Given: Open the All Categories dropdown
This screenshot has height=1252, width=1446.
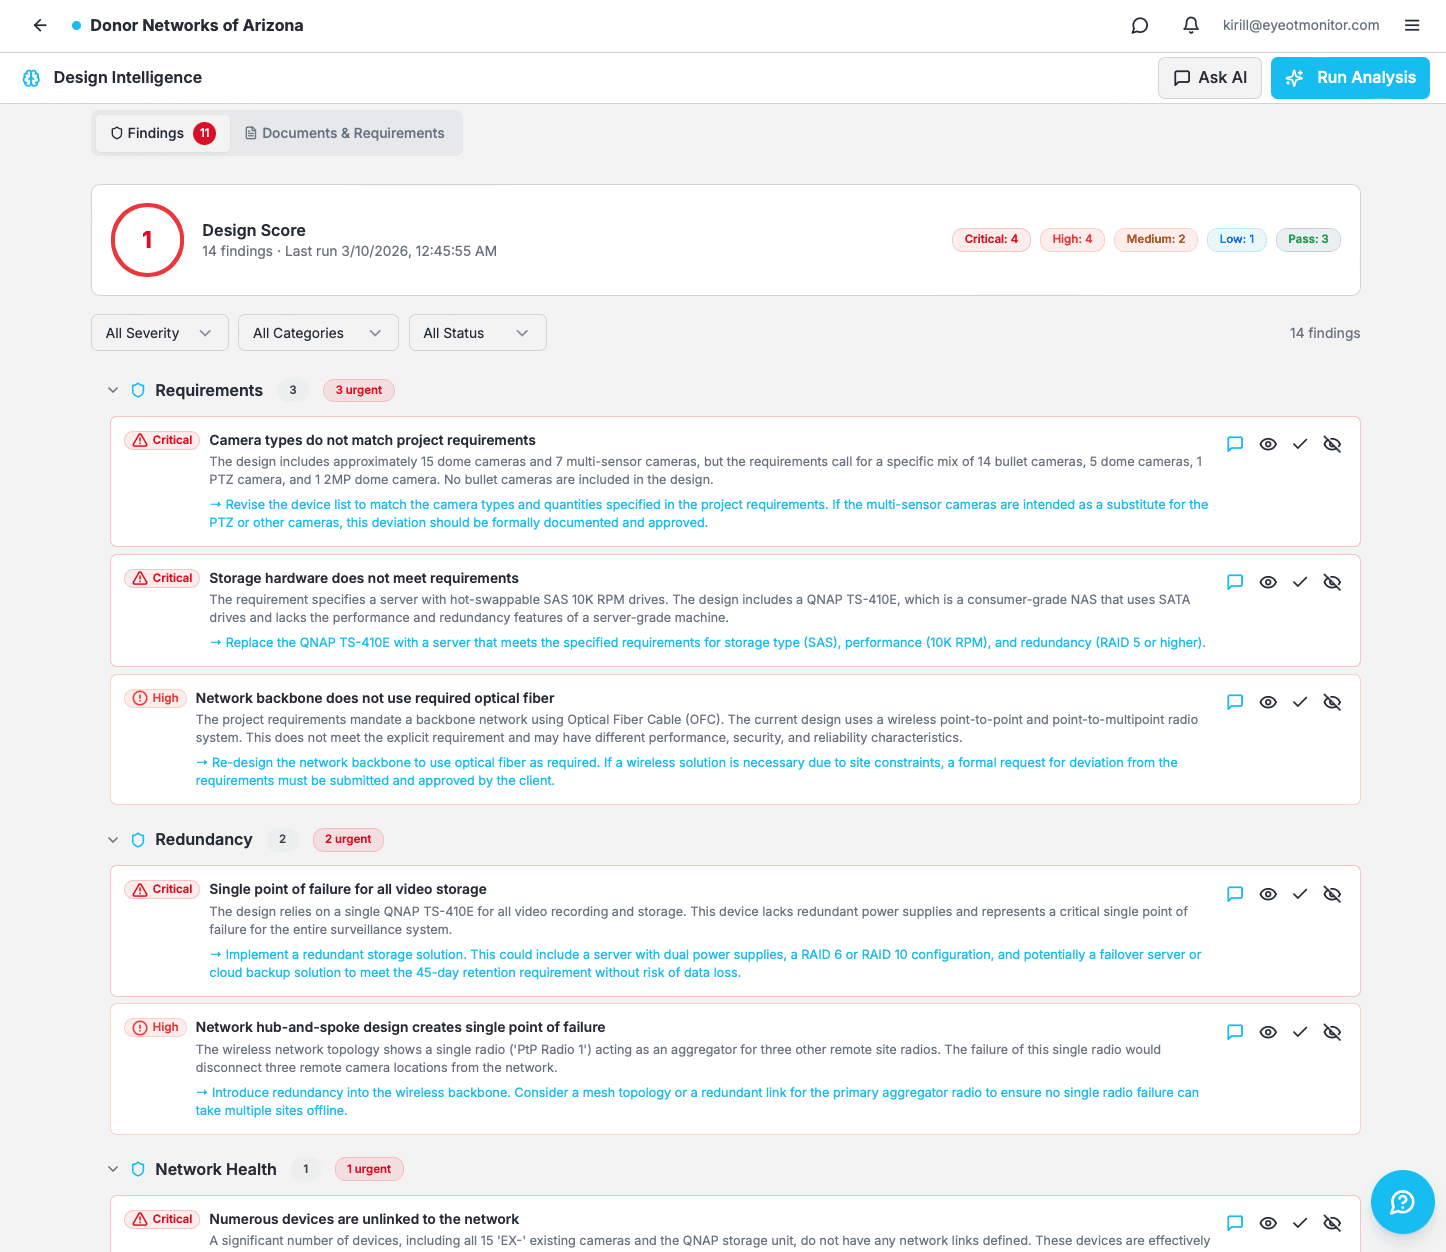Looking at the screenshot, I should click(318, 333).
